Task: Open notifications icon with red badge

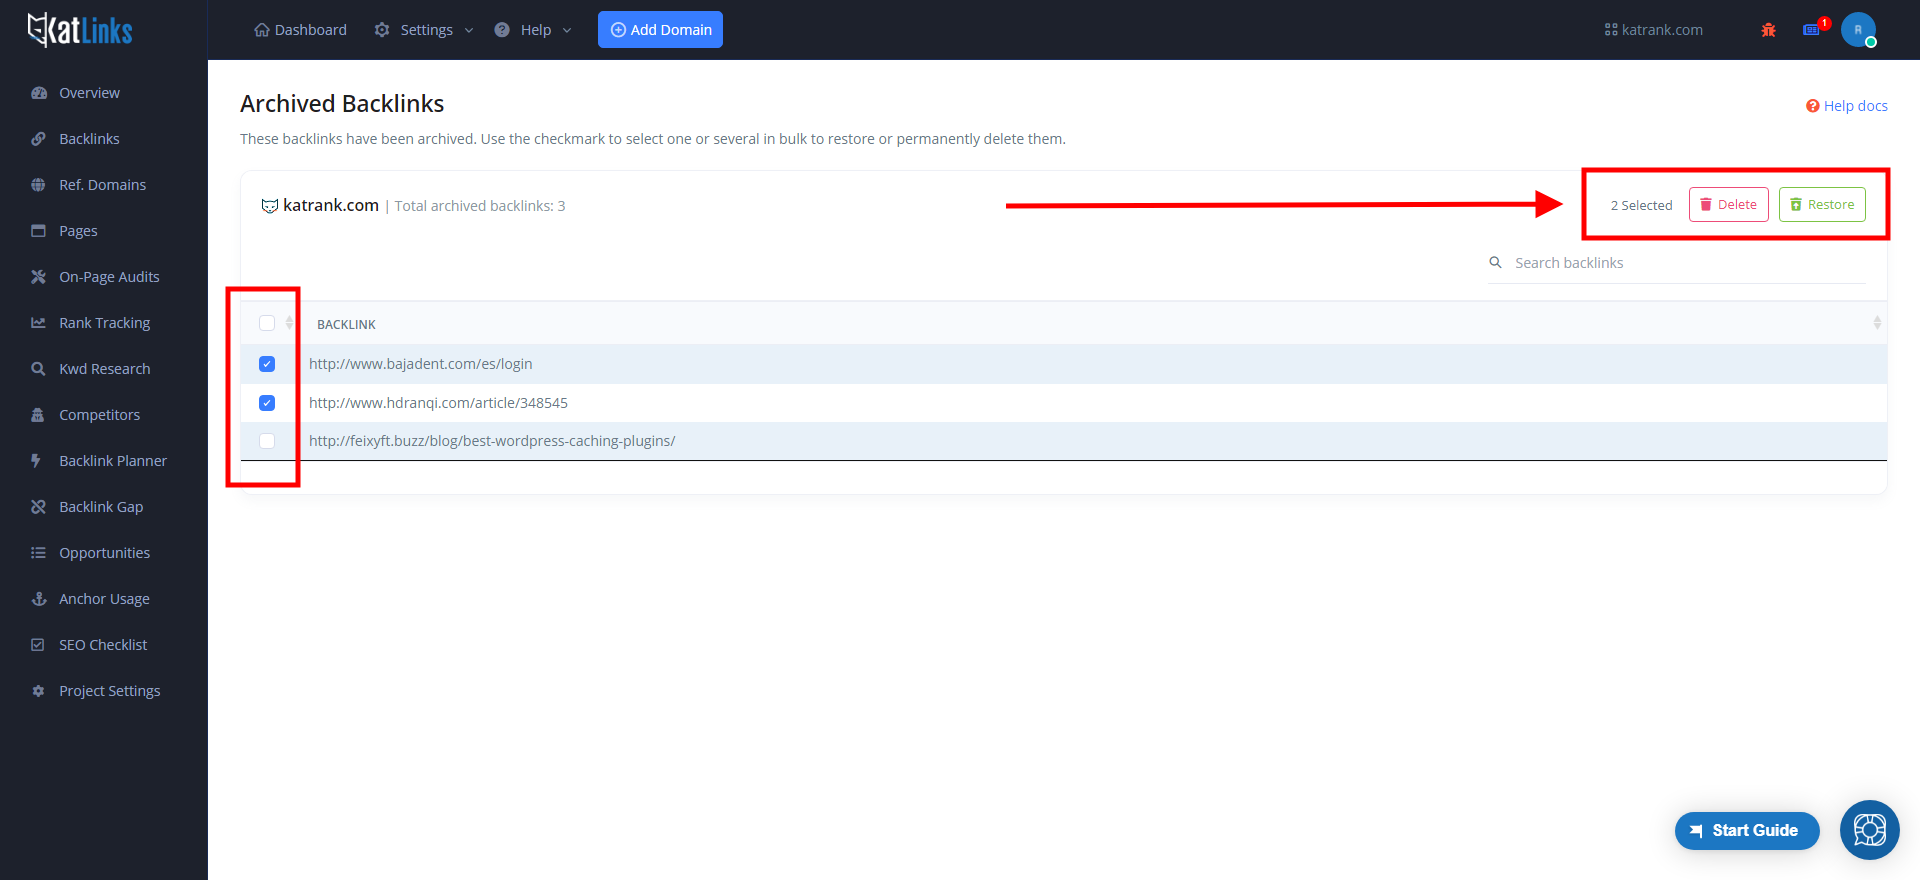Action: tap(1812, 29)
